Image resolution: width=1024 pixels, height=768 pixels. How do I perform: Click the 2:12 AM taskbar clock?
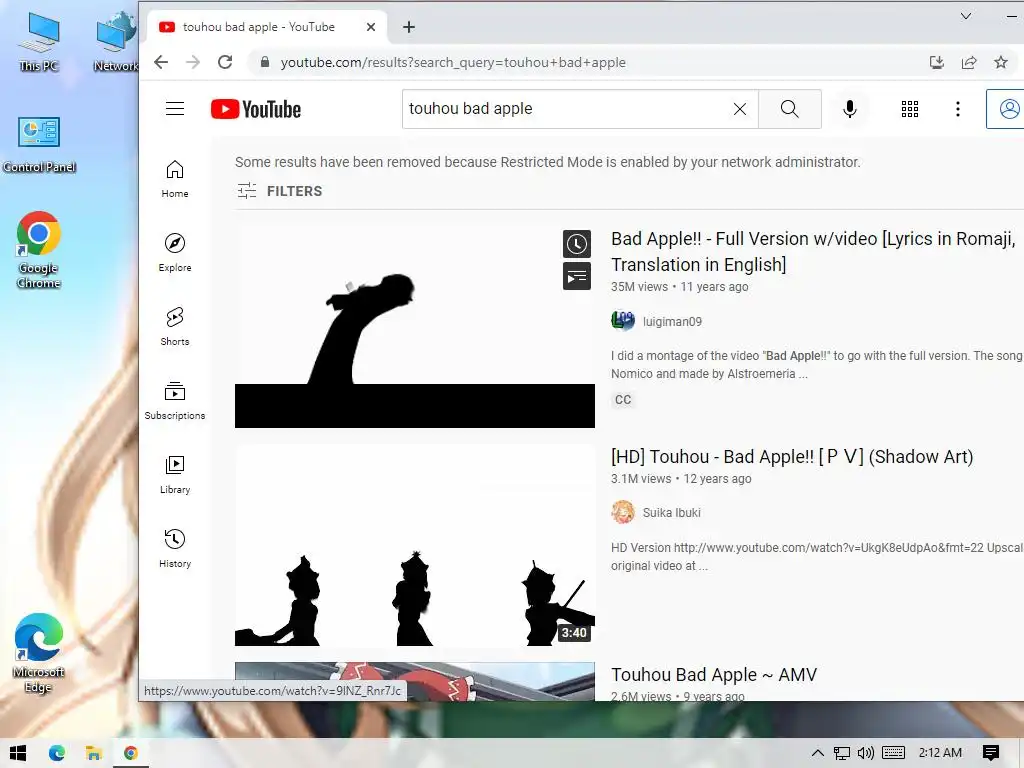pos(940,753)
